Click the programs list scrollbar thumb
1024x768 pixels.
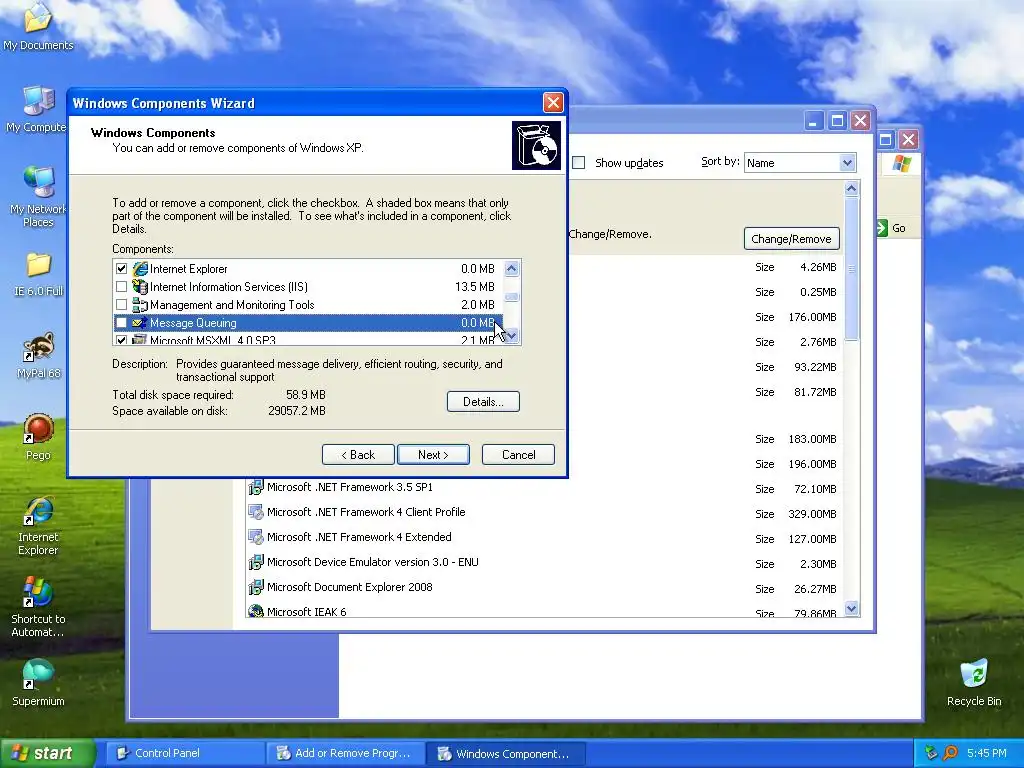pos(851,268)
